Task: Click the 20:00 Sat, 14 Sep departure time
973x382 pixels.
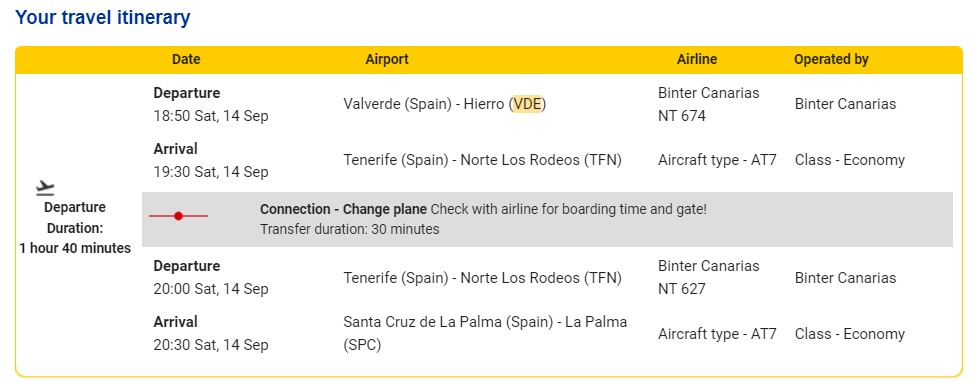Action: [211, 289]
